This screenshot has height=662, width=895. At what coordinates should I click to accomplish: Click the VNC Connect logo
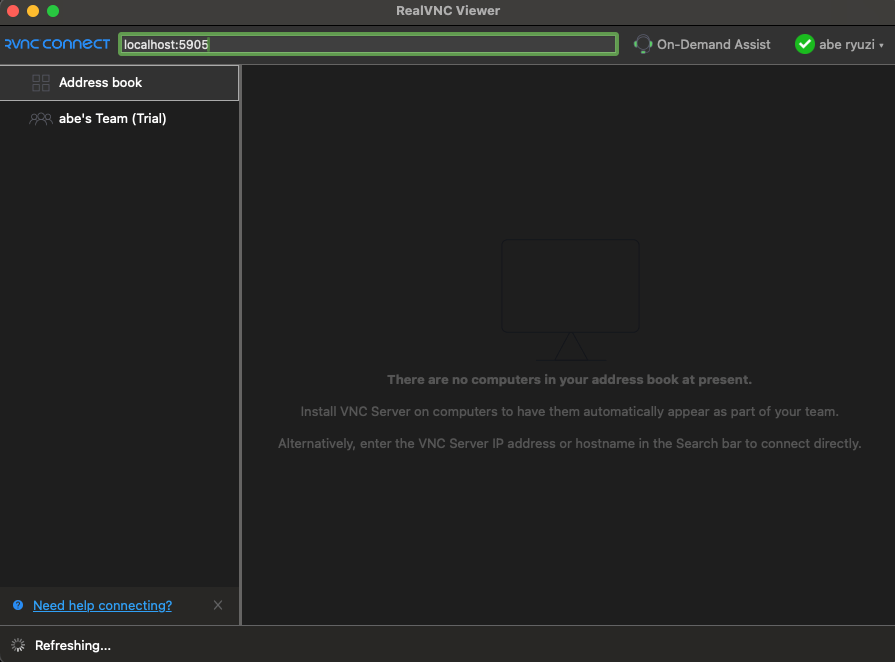point(57,44)
